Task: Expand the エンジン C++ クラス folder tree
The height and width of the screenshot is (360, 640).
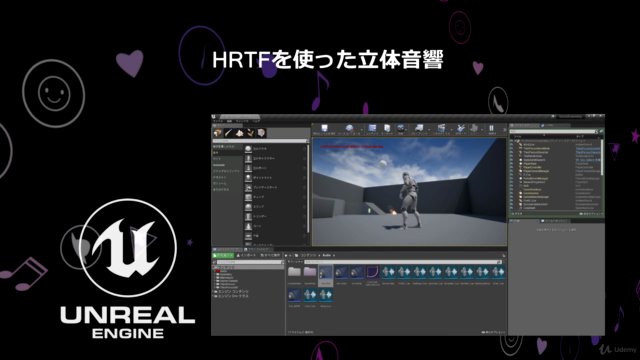Action: [x=214, y=296]
